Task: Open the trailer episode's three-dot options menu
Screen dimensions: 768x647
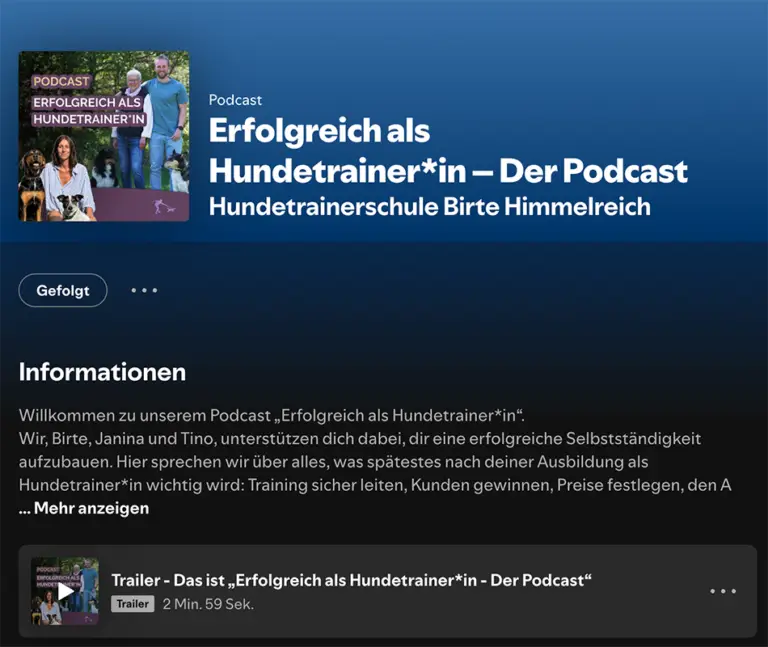Action: pyautogui.click(x=723, y=591)
